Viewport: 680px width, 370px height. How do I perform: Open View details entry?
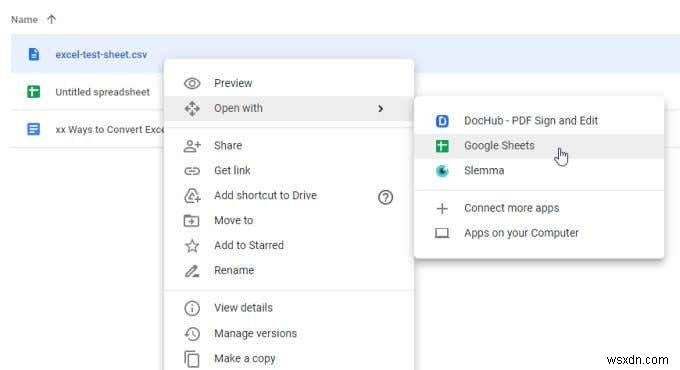pyautogui.click(x=289, y=308)
